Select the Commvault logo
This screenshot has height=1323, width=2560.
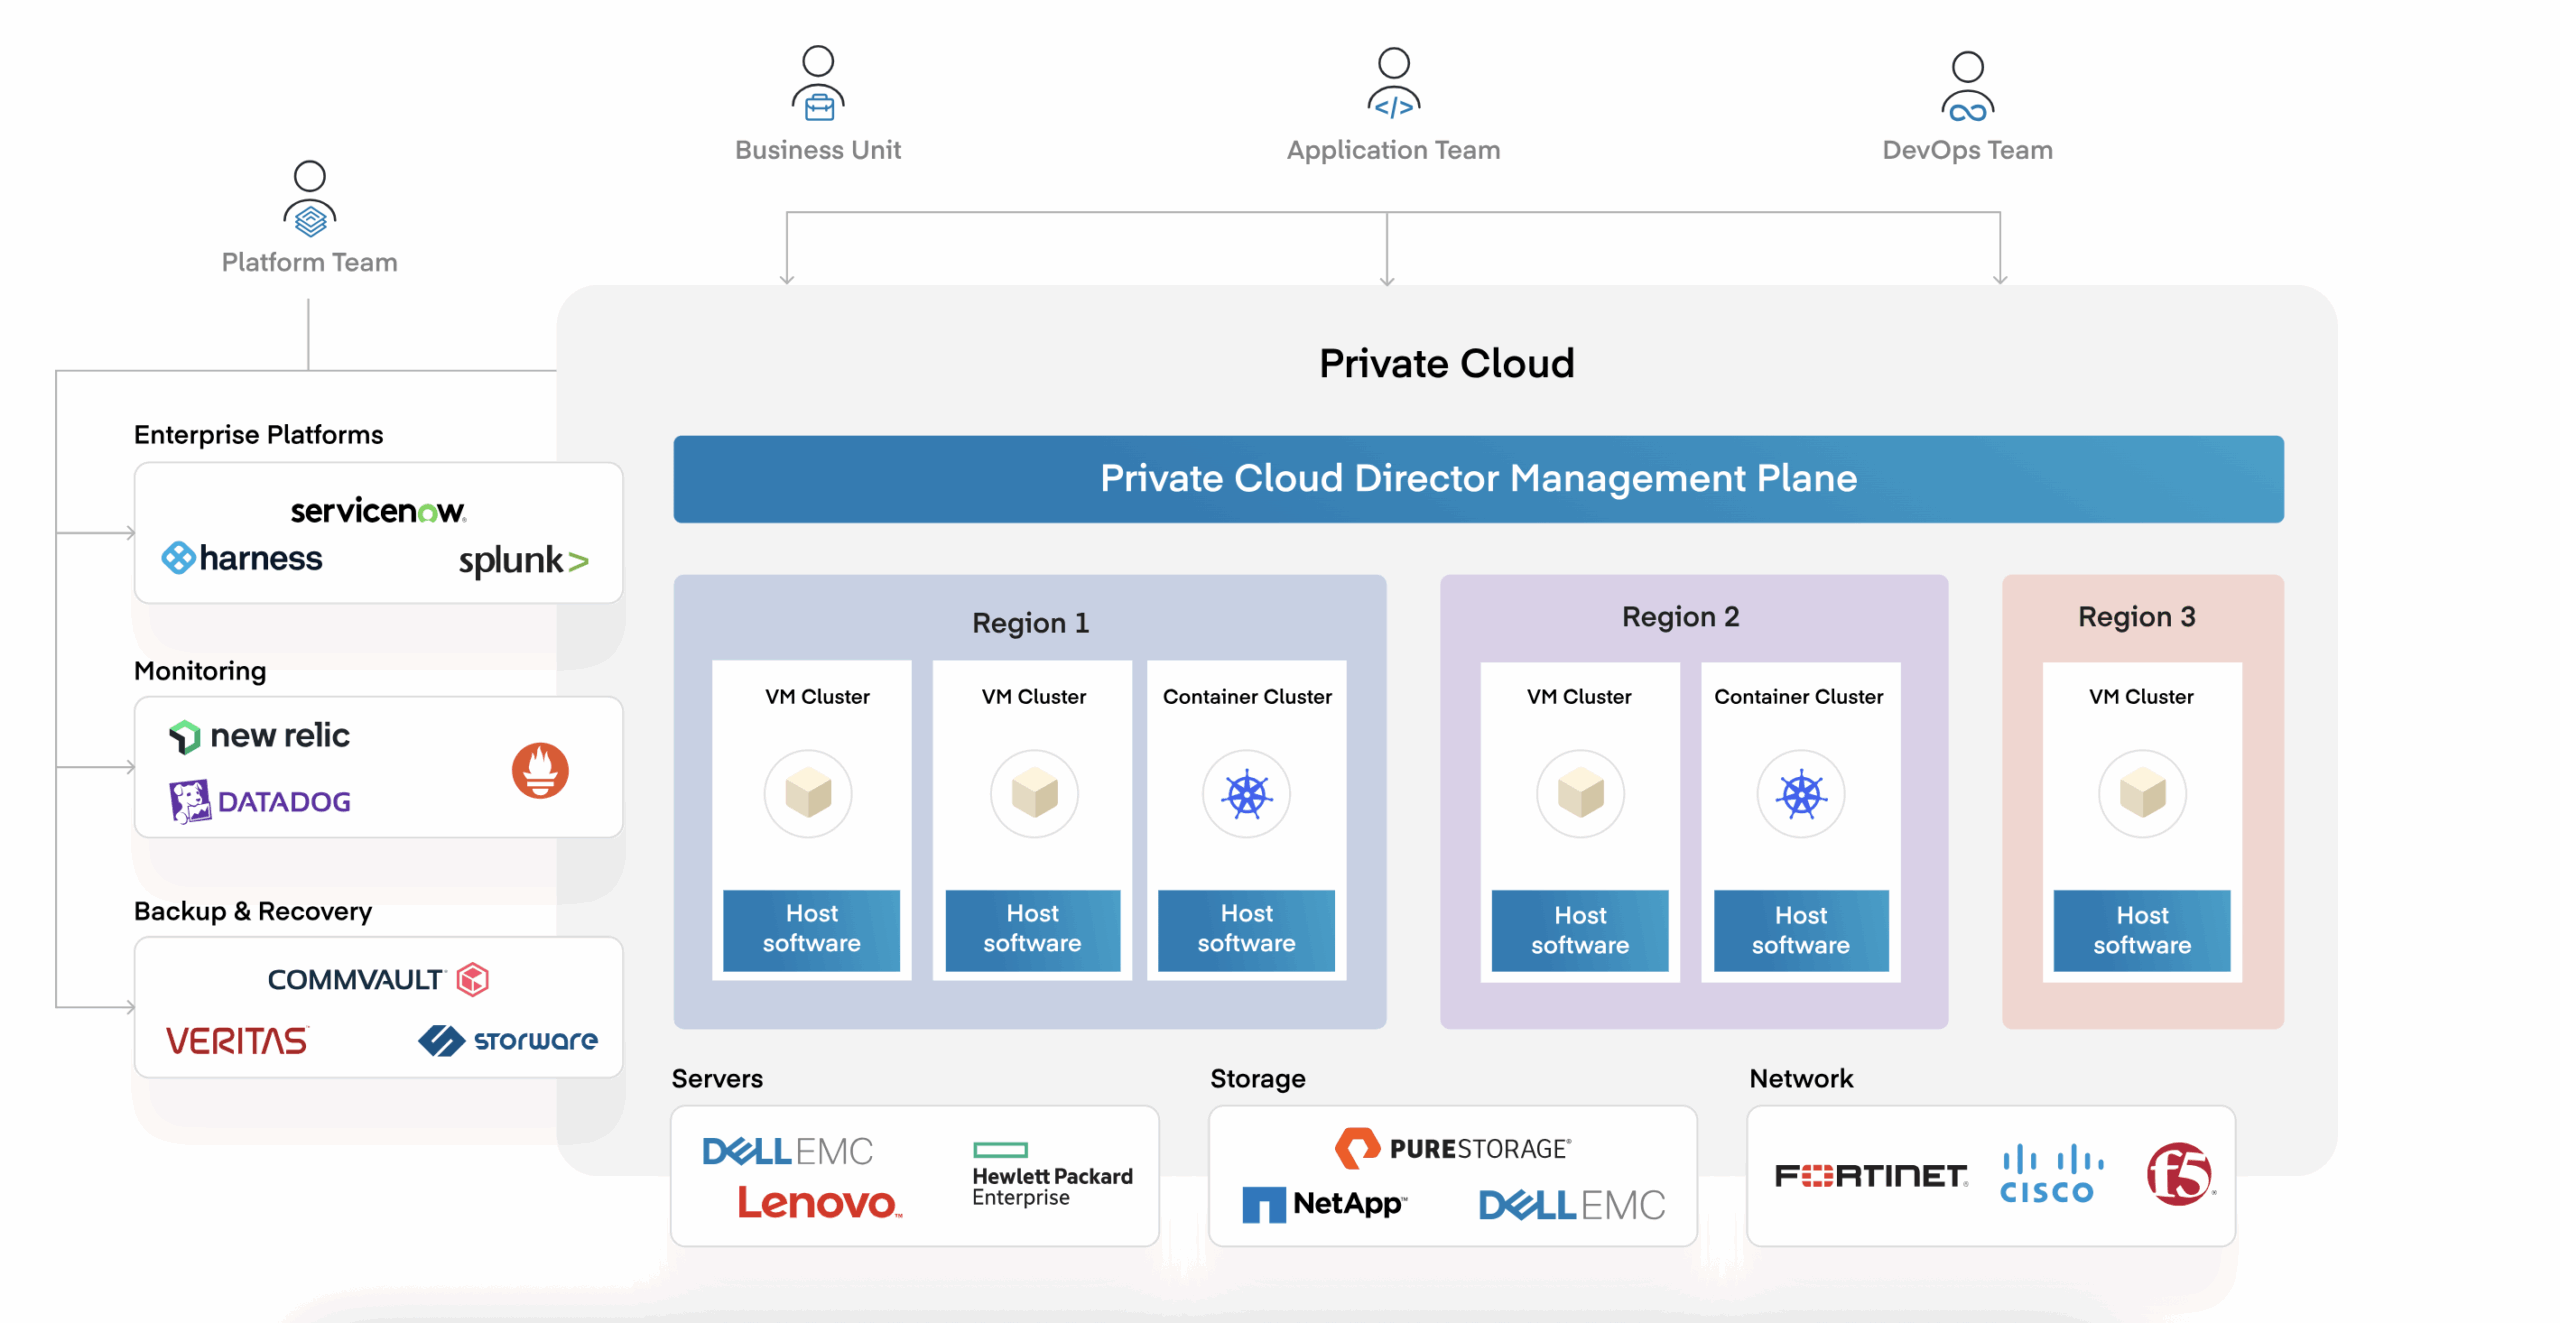click(377, 979)
